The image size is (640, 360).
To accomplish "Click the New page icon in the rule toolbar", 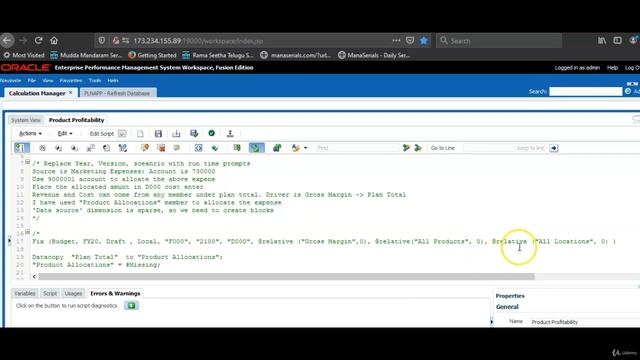I will (x=140, y=133).
